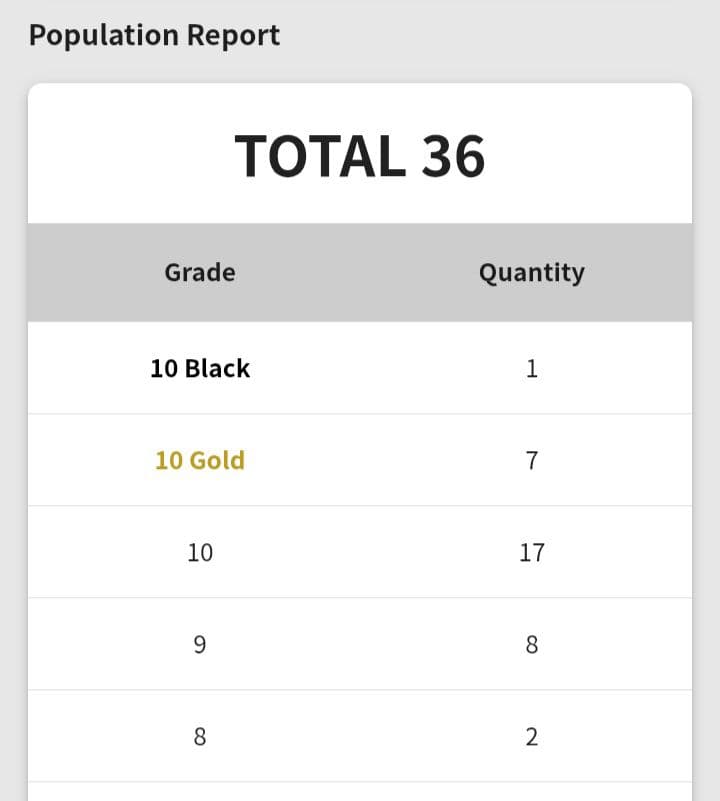The height and width of the screenshot is (801, 720).
Task: Click the partially visible row below grade 8
Action: (360, 791)
